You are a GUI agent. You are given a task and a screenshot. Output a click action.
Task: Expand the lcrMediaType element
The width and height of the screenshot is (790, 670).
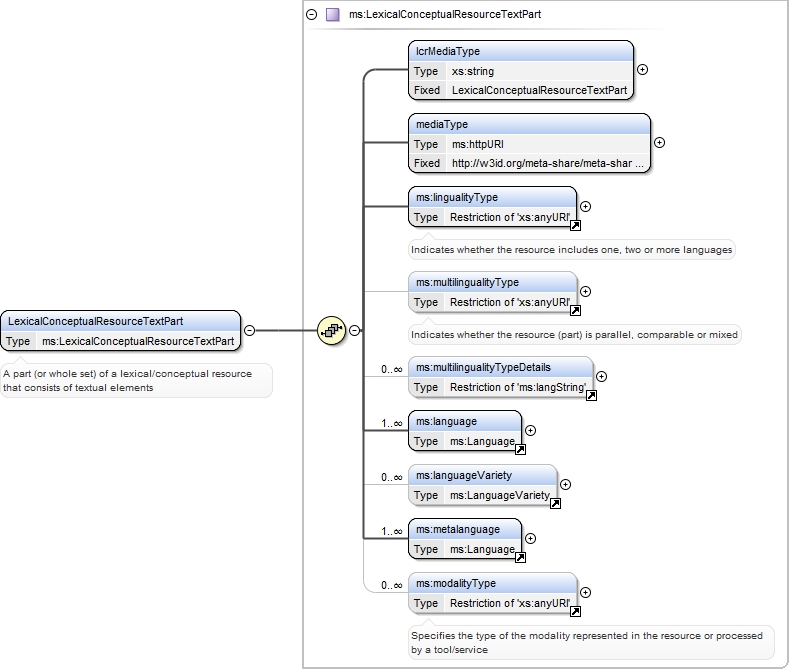(642, 70)
